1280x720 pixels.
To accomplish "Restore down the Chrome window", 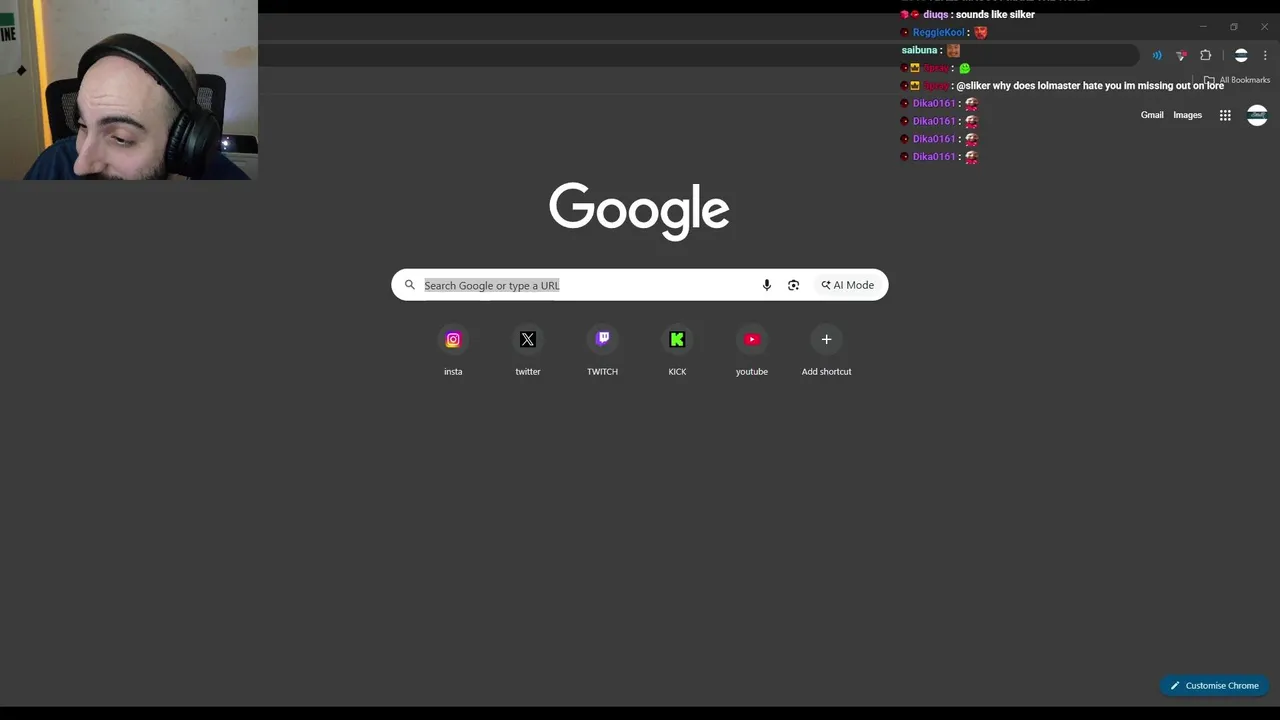I will pyautogui.click(x=1234, y=27).
